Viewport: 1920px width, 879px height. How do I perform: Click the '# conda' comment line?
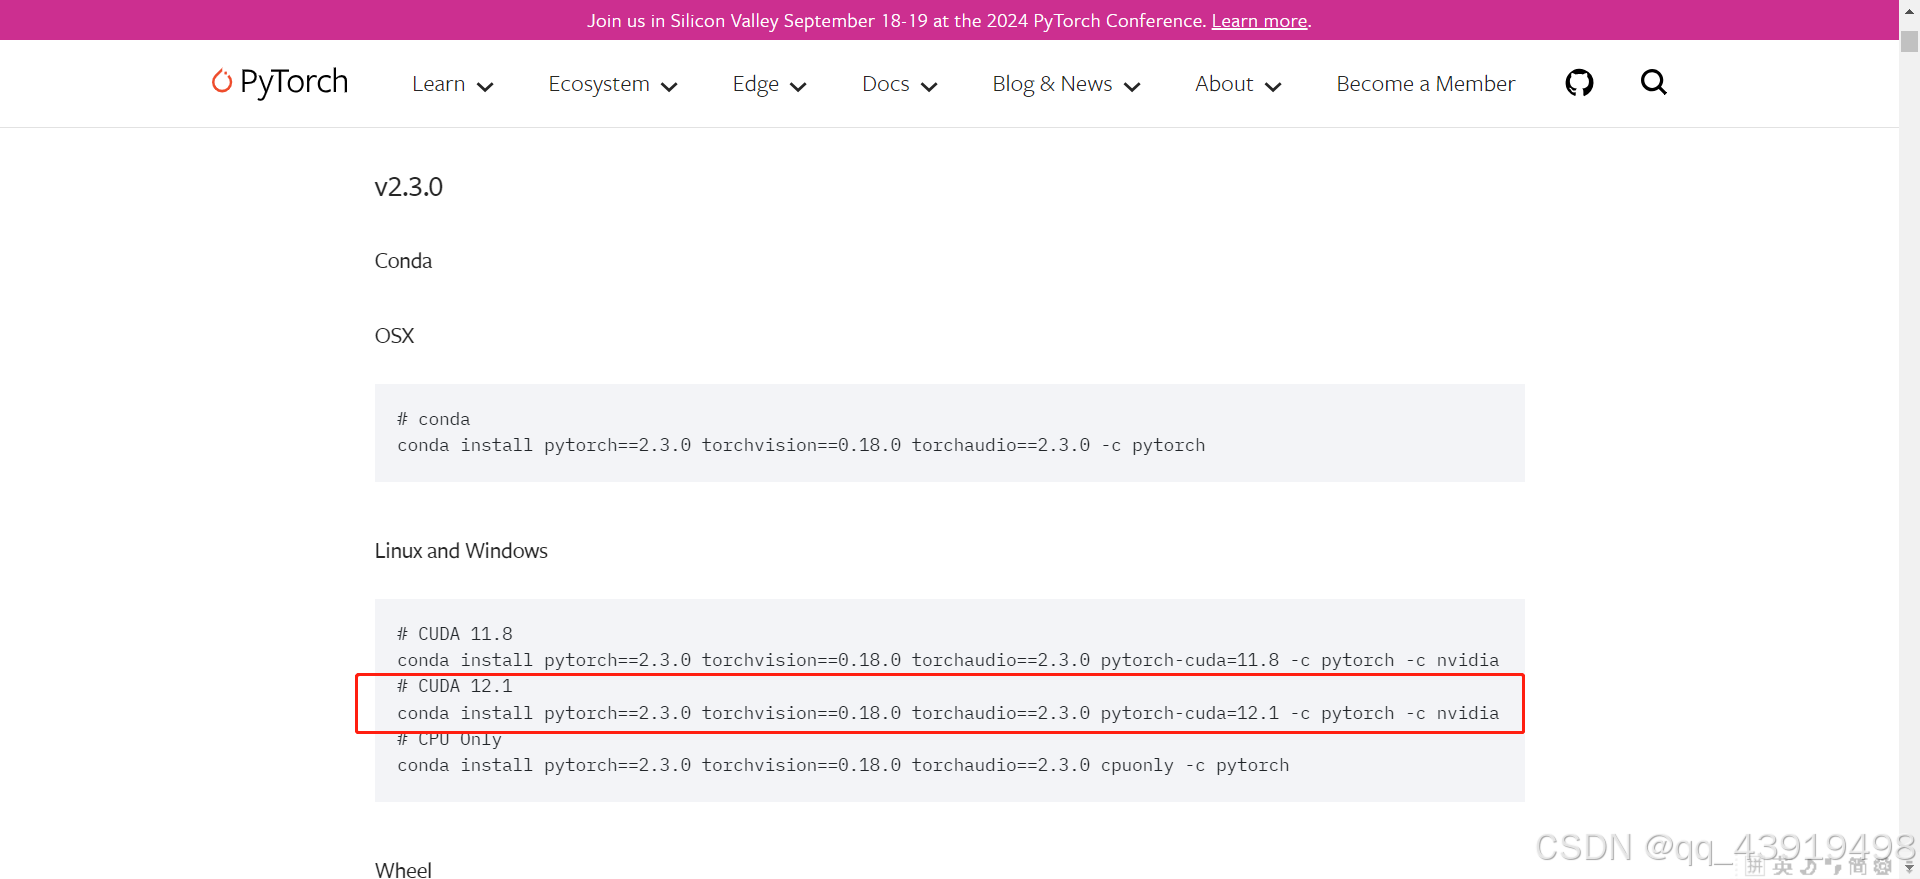pos(433,419)
